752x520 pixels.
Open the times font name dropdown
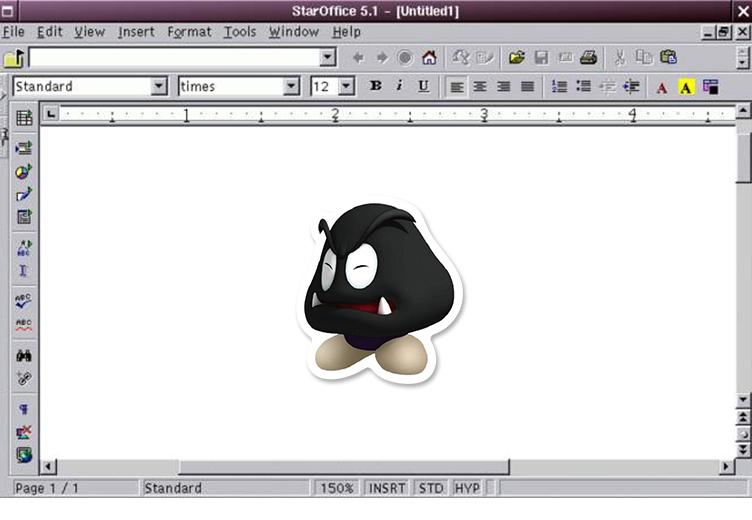[291, 87]
